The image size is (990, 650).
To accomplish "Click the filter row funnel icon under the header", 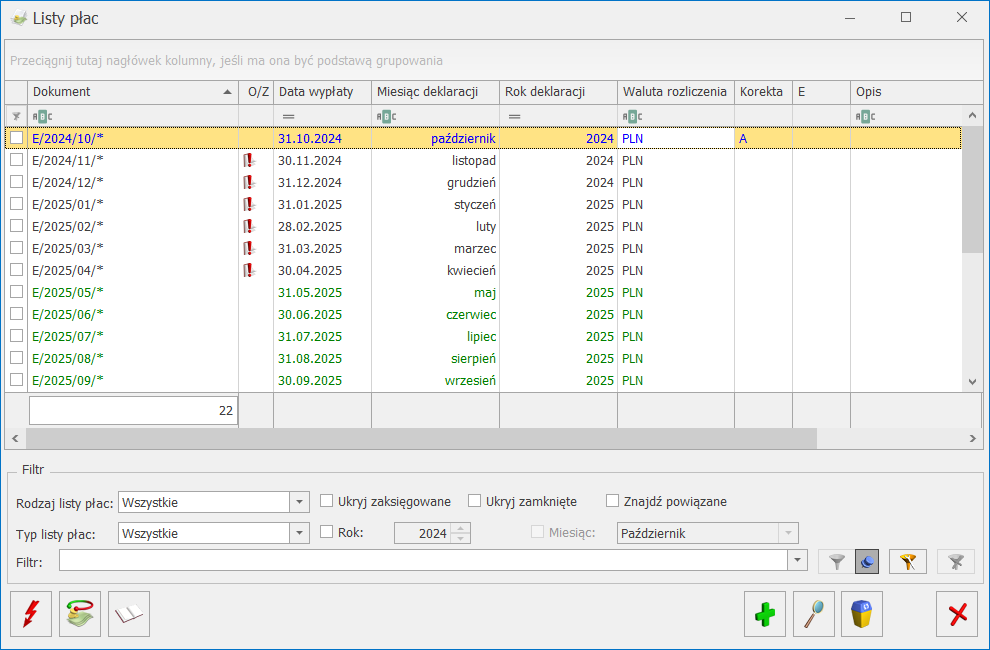I will [x=16, y=116].
